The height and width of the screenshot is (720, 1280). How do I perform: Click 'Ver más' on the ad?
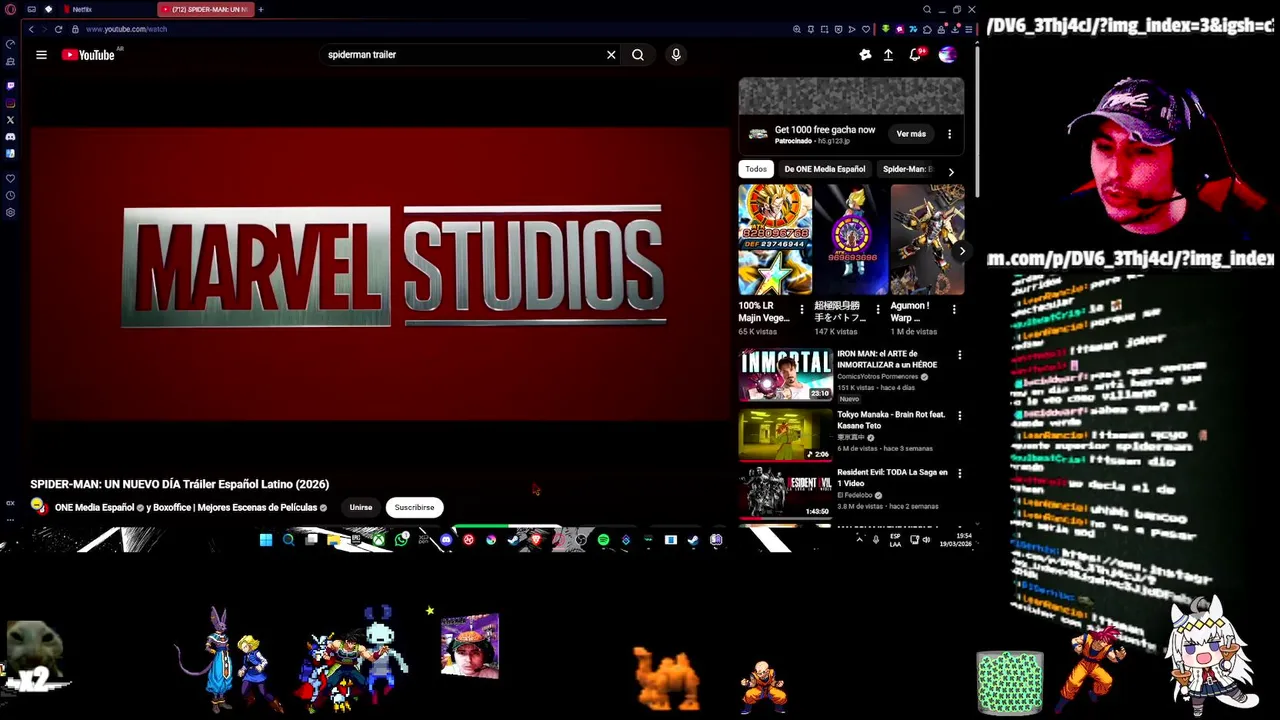[x=911, y=134]
